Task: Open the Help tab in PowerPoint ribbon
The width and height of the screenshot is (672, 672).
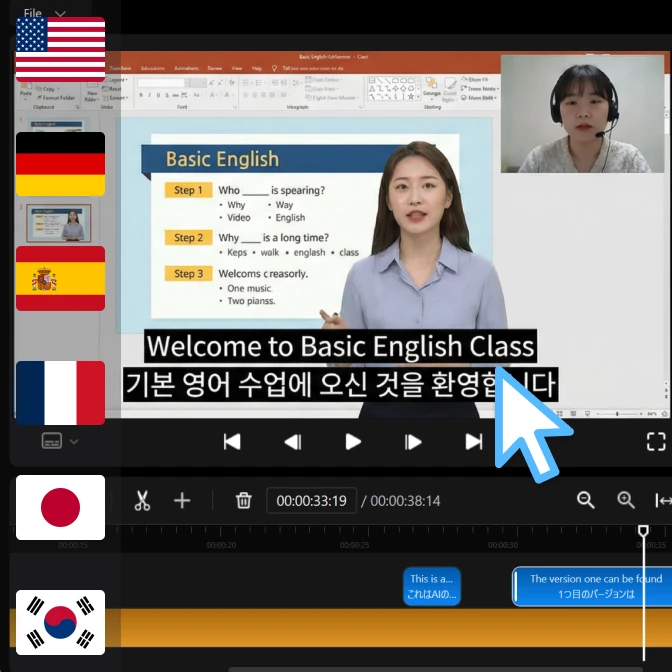Action: click(x=257, y=68)
